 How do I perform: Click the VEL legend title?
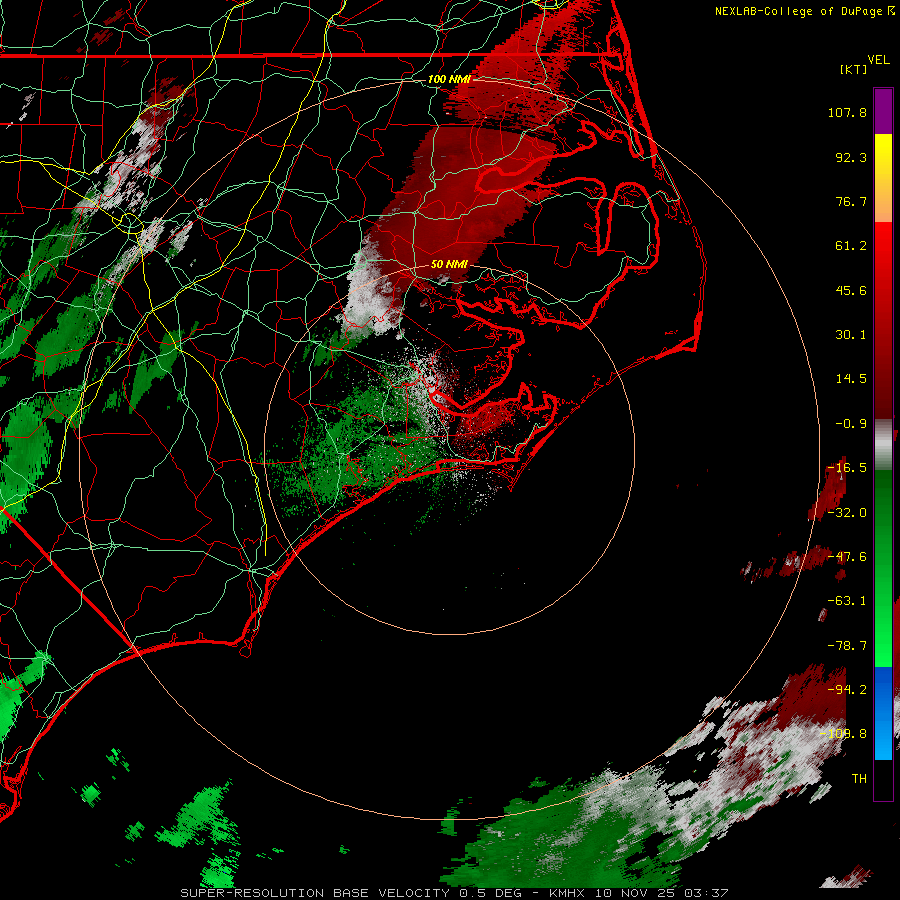pyautogui.click(x=878, y=60)
